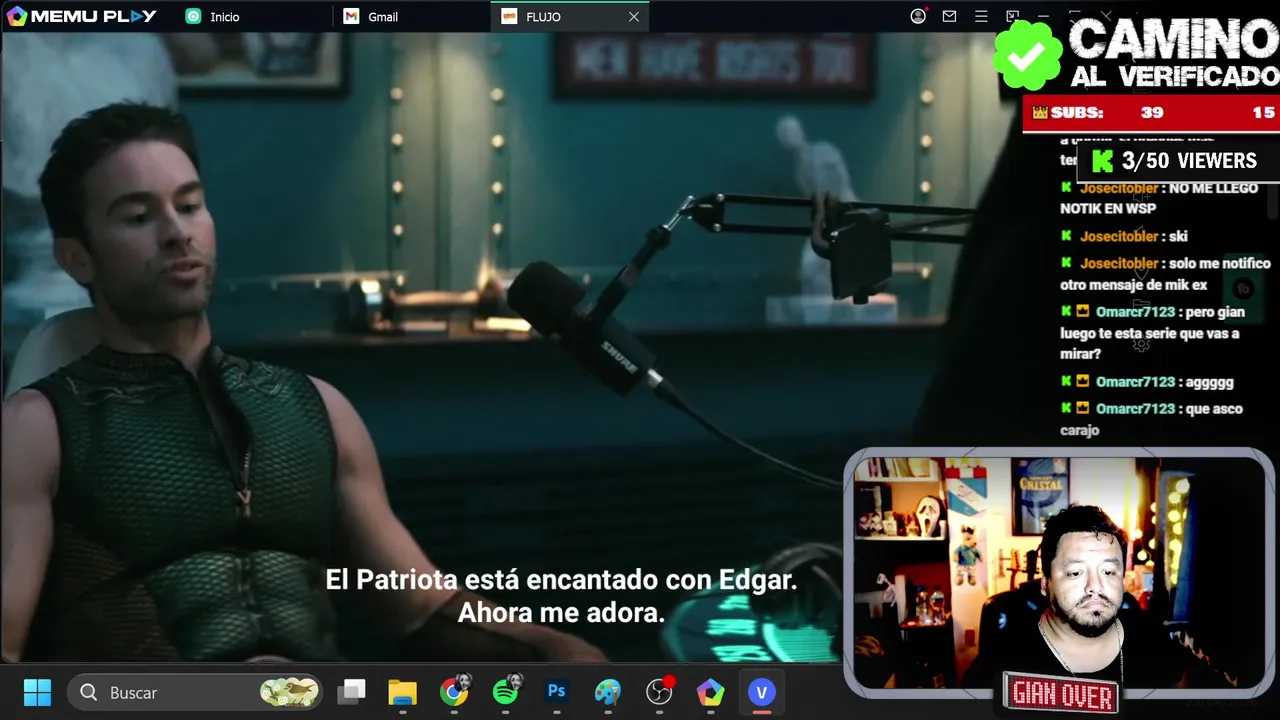
Task: Switch to the Gmail tab
Action: pyautogui.click(x=413, y=16)
